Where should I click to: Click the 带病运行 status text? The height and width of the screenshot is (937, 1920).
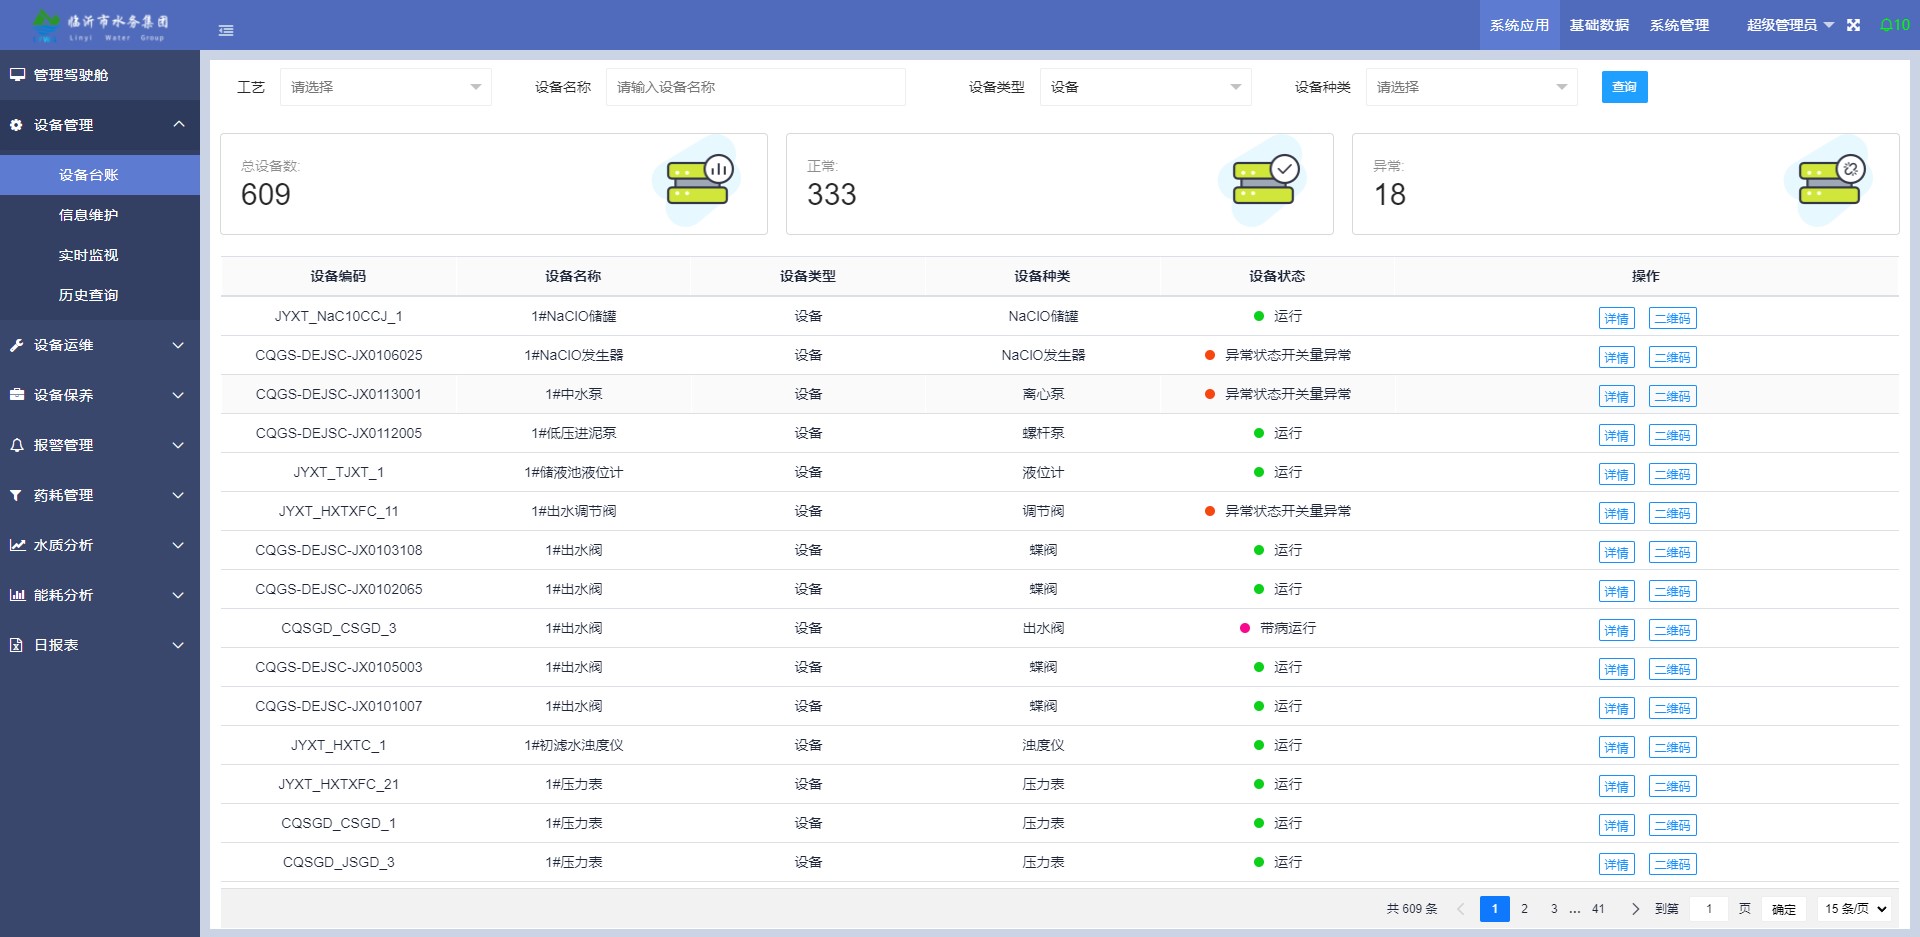click(x=1288, y=628)
